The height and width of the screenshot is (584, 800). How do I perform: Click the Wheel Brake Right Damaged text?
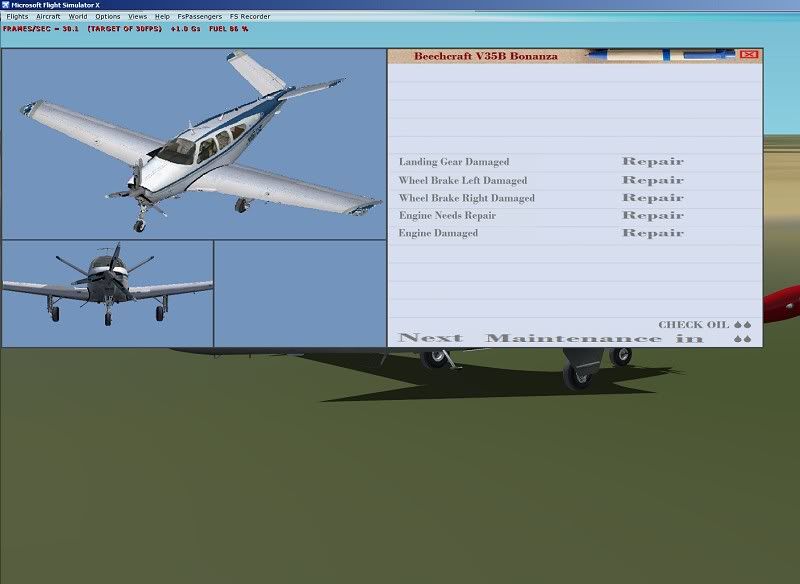tap(467, 198)
